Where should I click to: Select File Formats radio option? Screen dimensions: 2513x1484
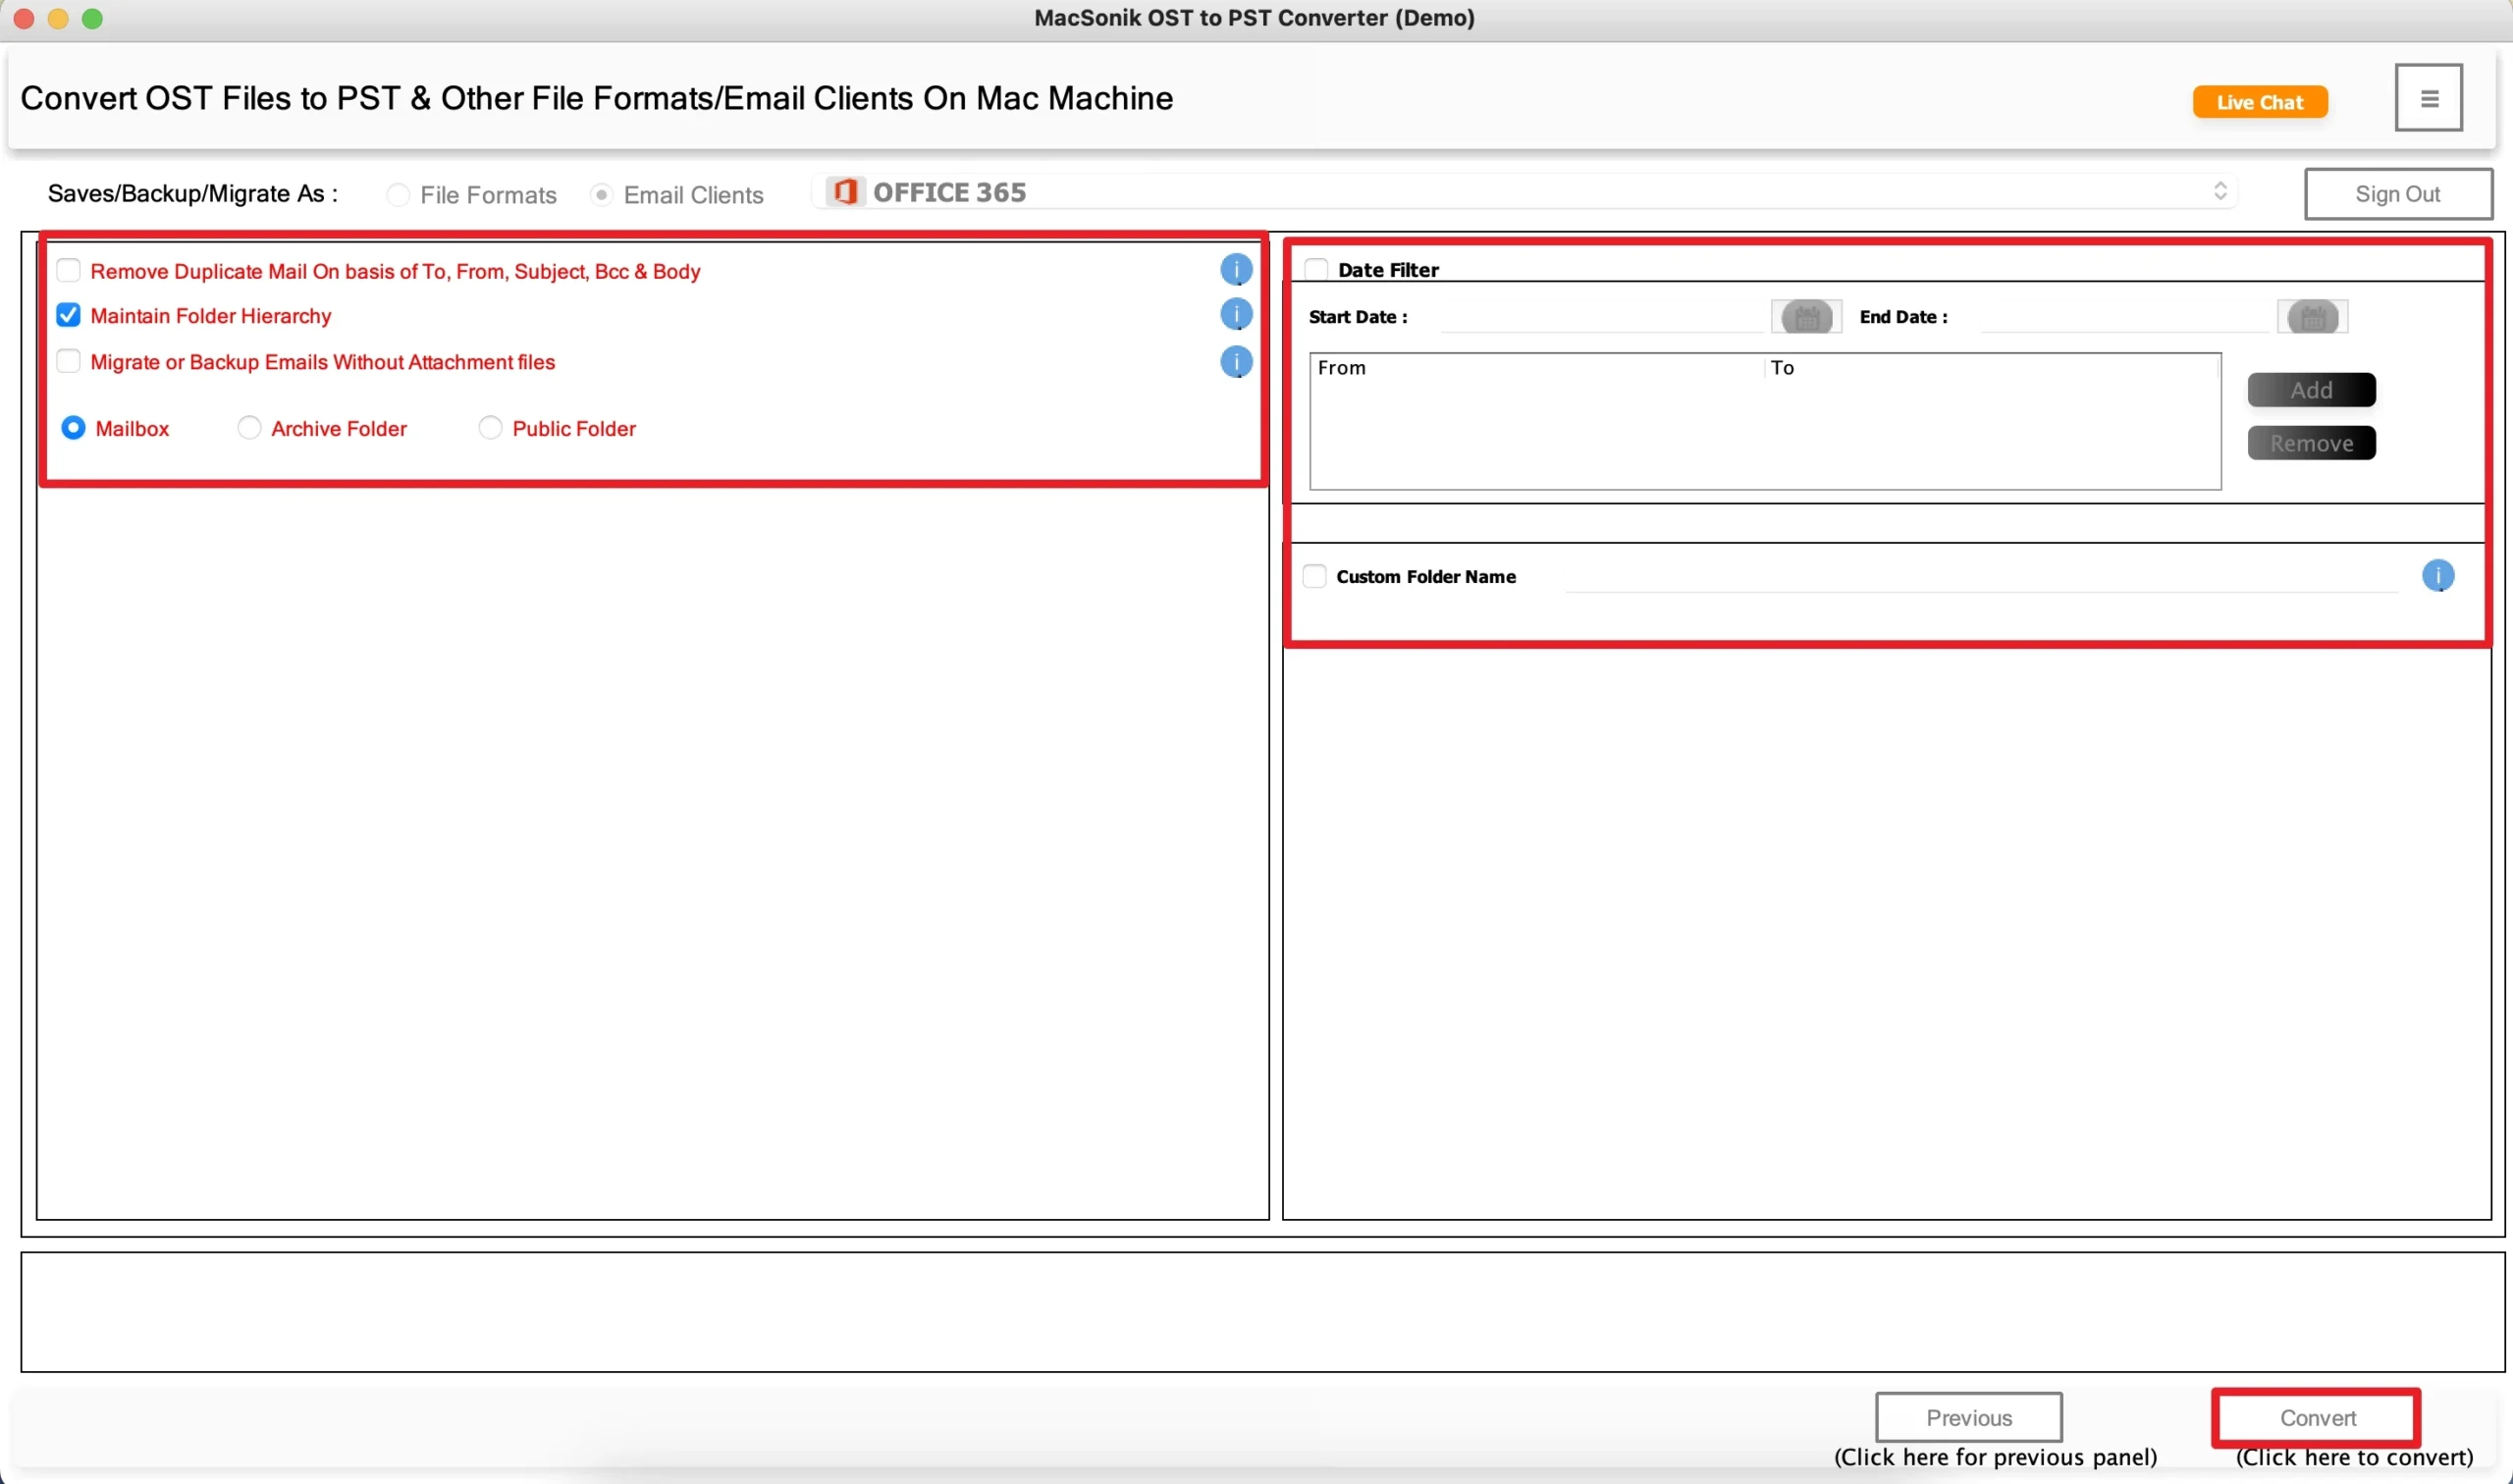coord(398,194)
